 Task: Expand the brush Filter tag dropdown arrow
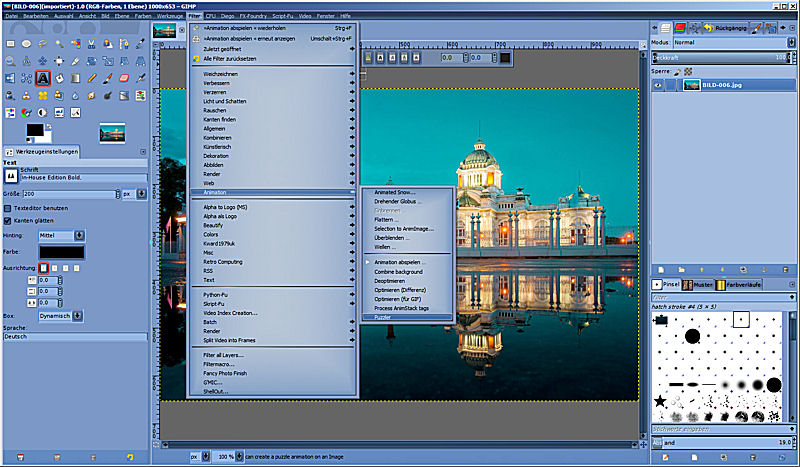pyautogui.click(x=792, y=297)
